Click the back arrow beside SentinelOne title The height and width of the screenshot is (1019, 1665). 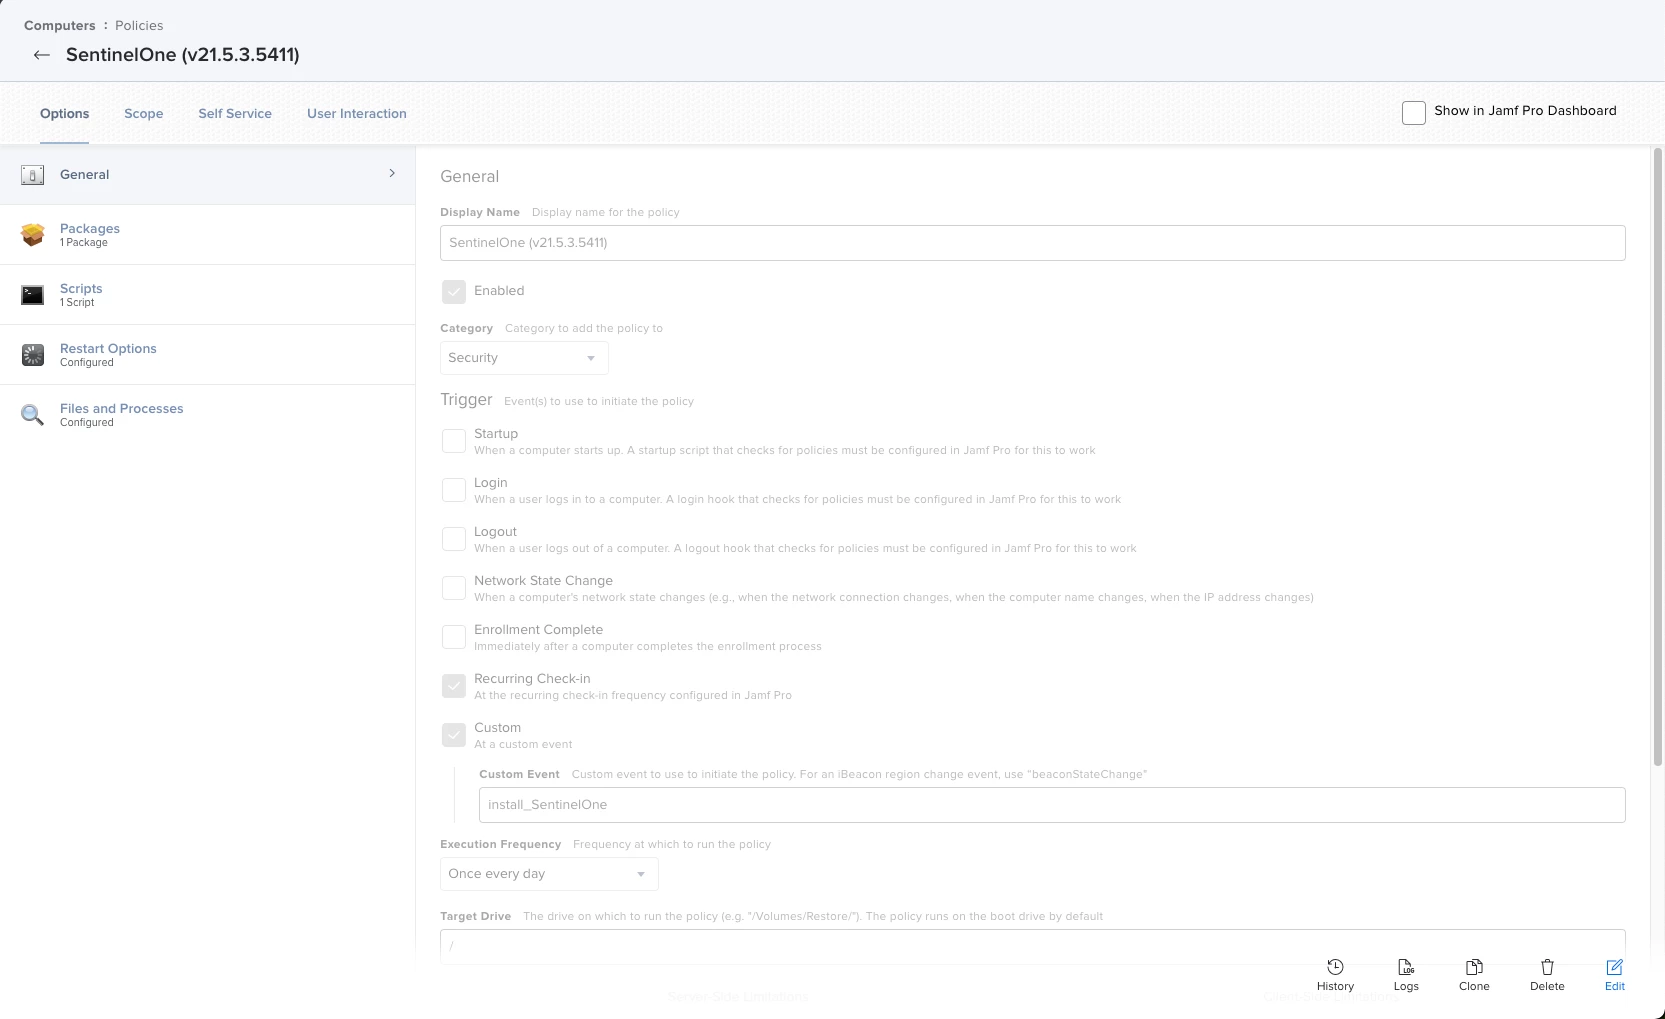pyautogui.click(x=42, y=55)
